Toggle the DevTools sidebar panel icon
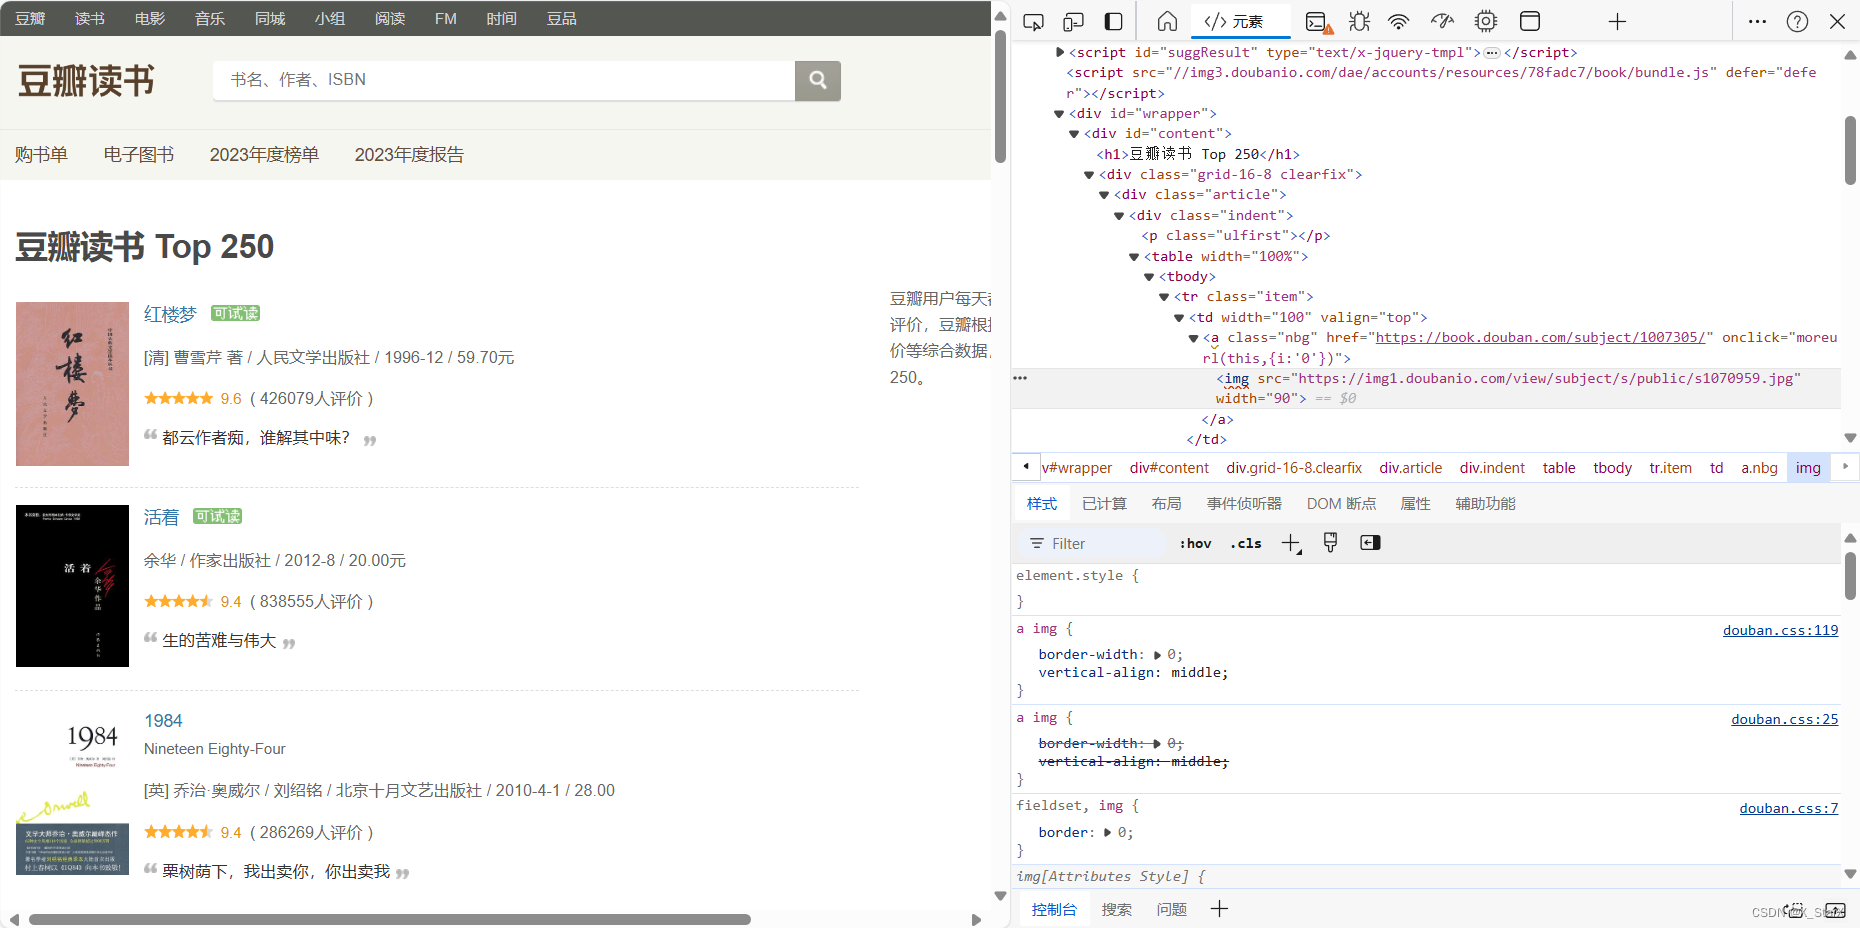1860x928 pixels. [x=1113, y=21]
